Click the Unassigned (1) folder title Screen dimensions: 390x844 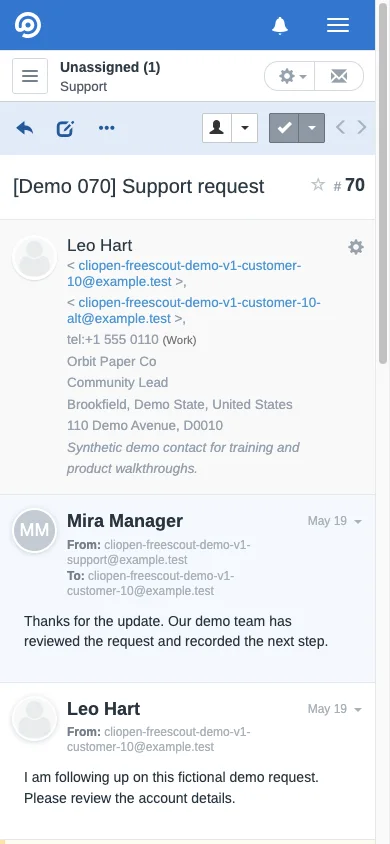tap(110, 67)
